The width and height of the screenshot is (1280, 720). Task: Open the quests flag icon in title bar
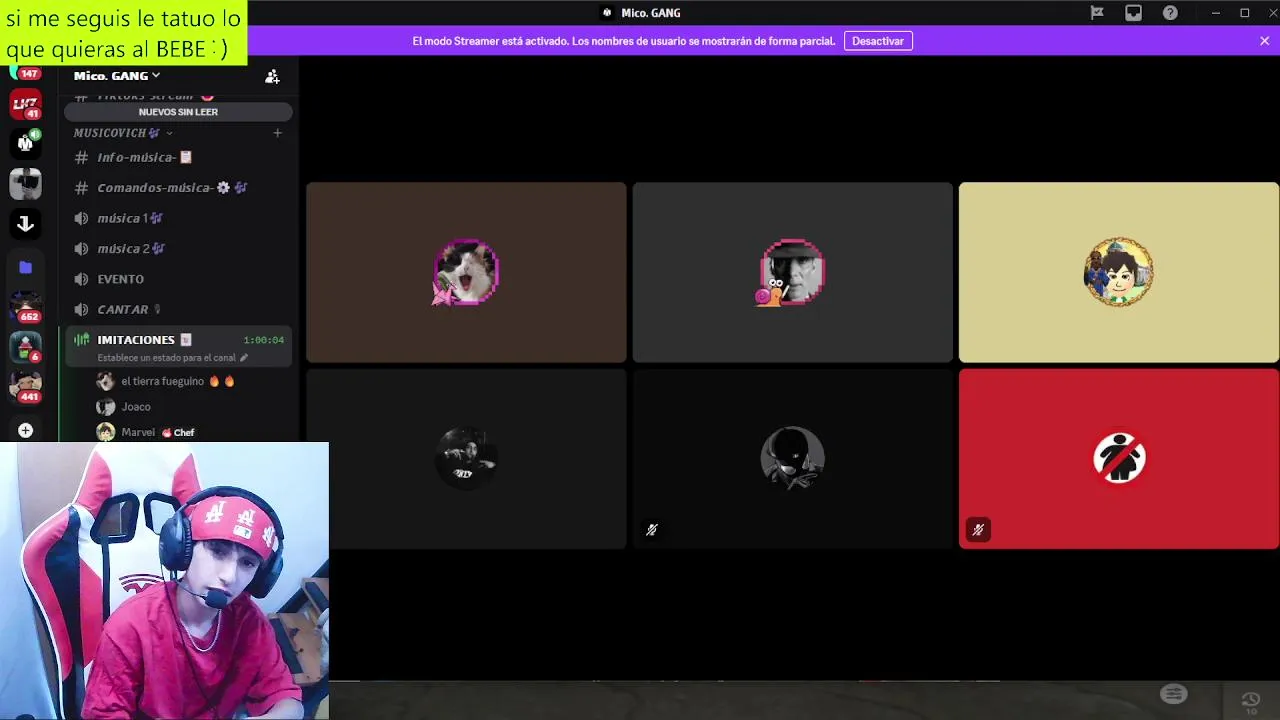(x=1097, y=13)
